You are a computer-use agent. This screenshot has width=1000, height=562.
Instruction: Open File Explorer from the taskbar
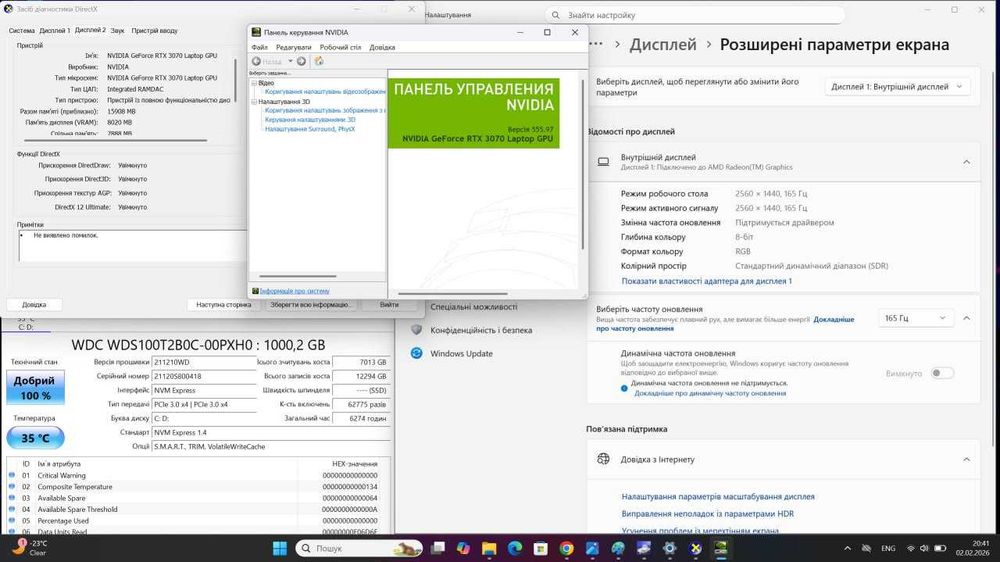pyautogui.click(x=489, y=548)
